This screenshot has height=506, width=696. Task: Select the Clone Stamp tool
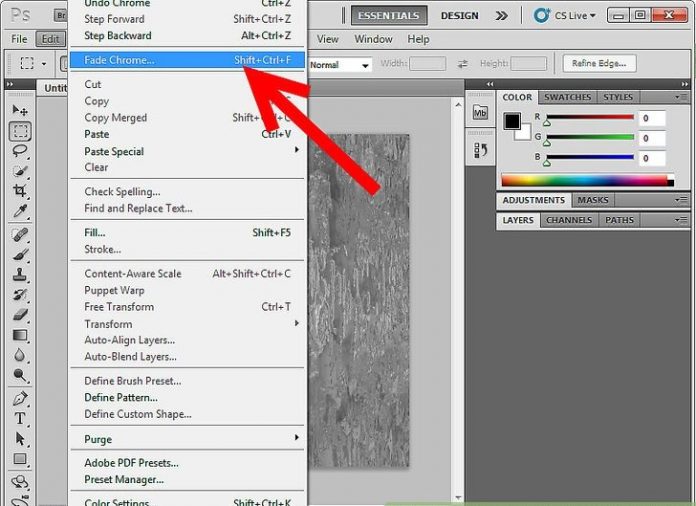pyautogui.click(x=20, y=275)
